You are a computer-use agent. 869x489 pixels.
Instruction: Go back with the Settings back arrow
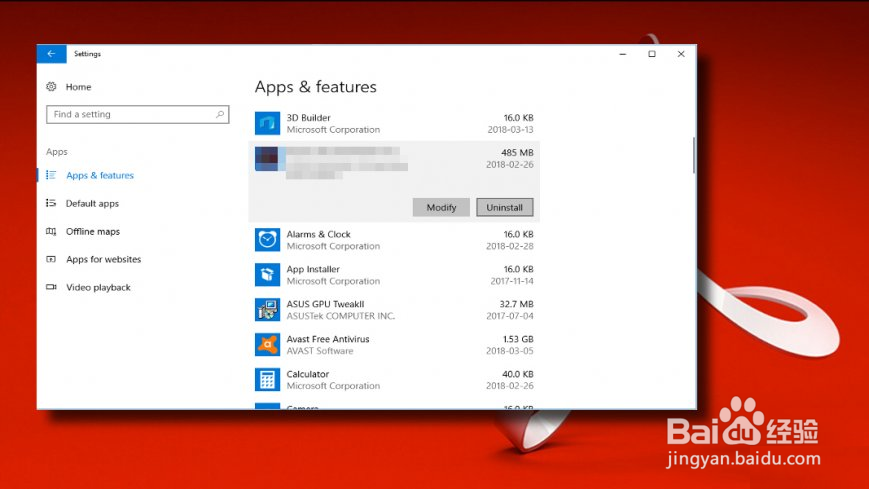tap(51, 54)
